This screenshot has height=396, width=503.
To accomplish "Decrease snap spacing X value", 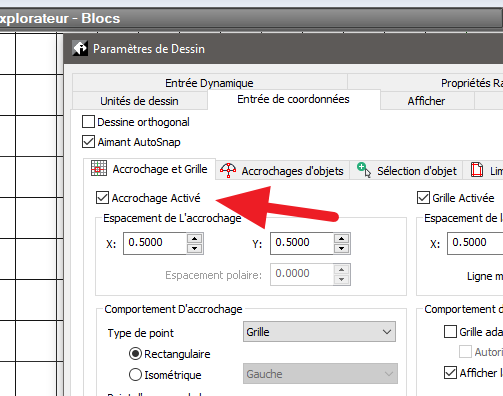I will click(195, 248).
